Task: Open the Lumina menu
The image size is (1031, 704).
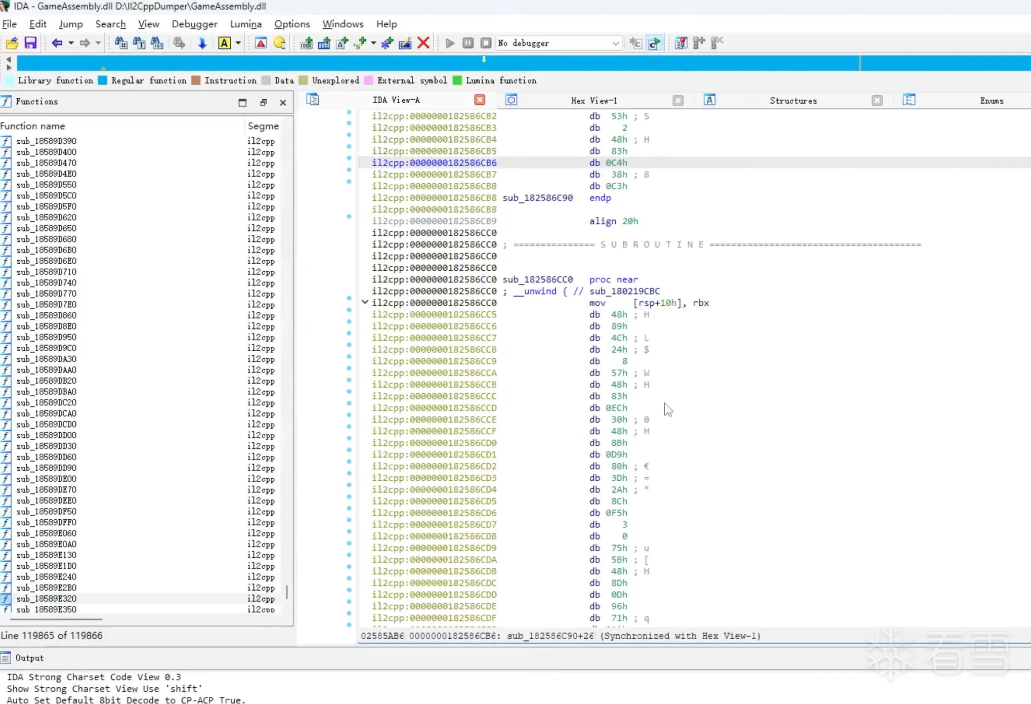Action: pos(246,24)
